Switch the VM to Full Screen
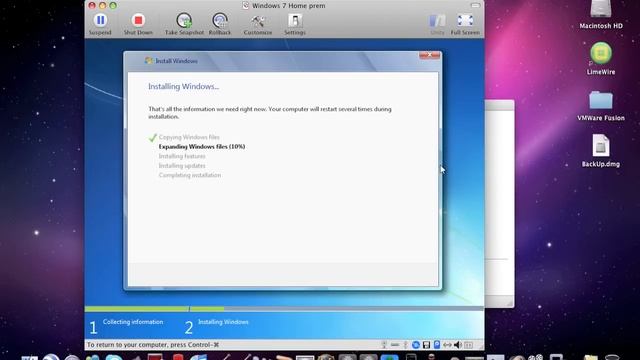 tap(465, 24)
